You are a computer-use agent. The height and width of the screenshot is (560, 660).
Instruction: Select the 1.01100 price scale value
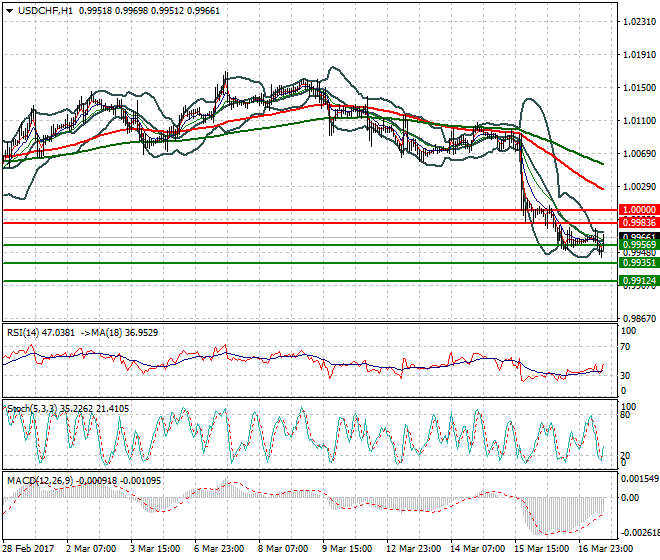pyautogui.click(x=639, y=121)
